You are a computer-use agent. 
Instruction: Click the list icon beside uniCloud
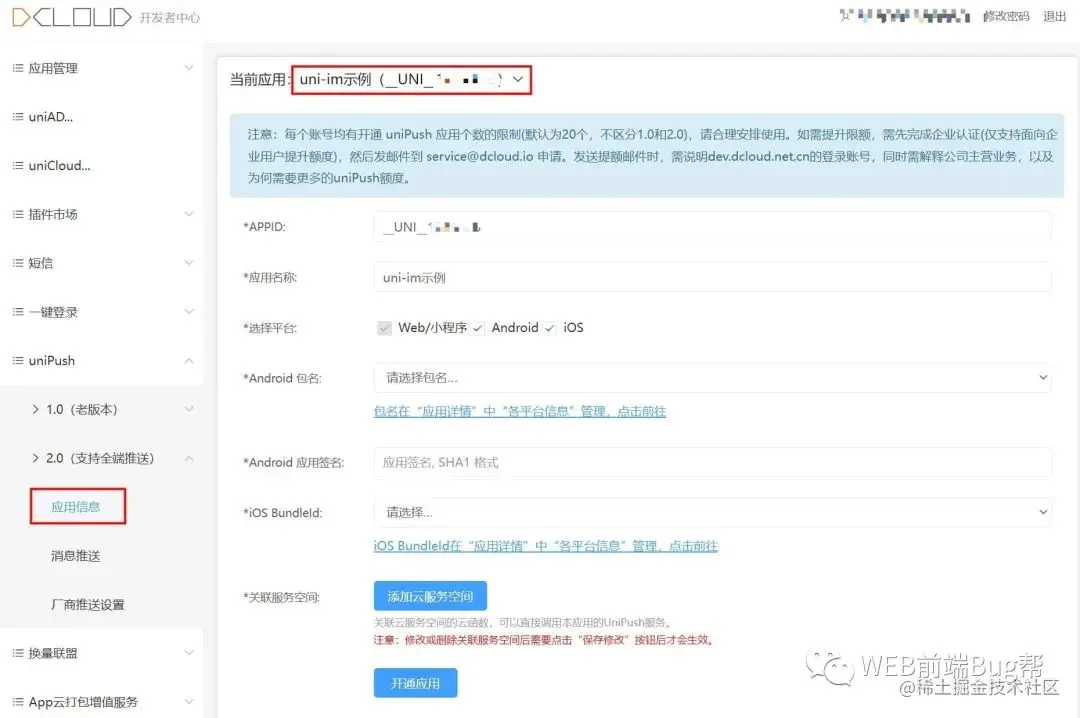pos(18,165)
